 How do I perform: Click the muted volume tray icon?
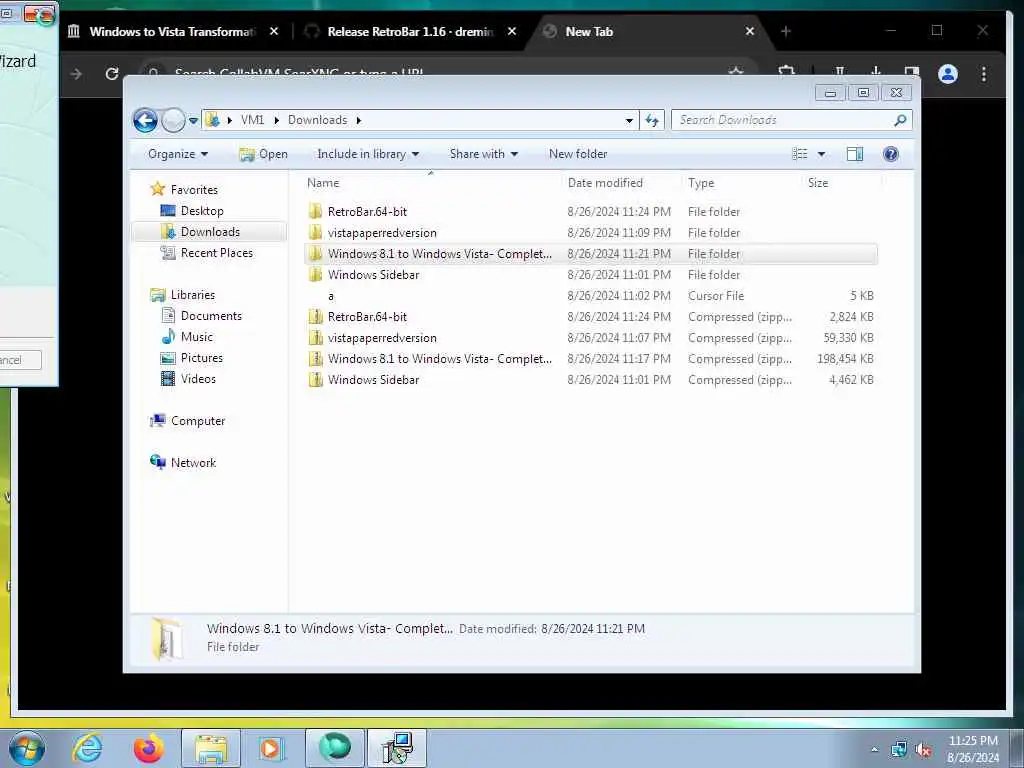click(923, 750)
